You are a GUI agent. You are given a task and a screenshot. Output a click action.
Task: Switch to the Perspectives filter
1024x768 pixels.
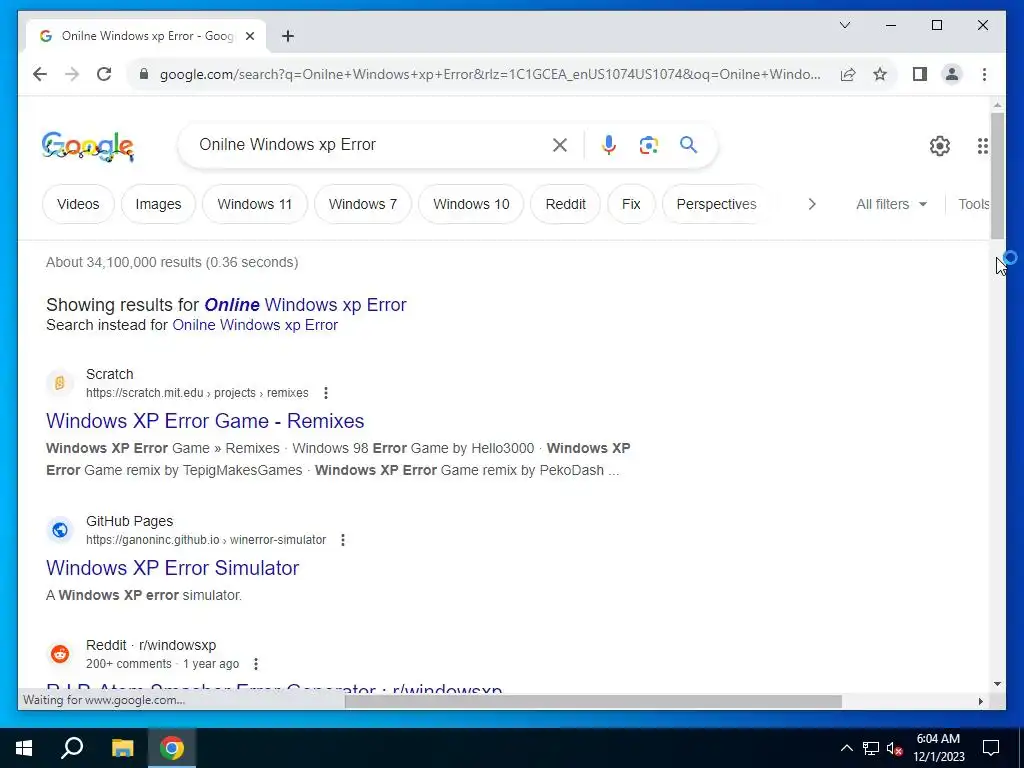tap(716, 204)
